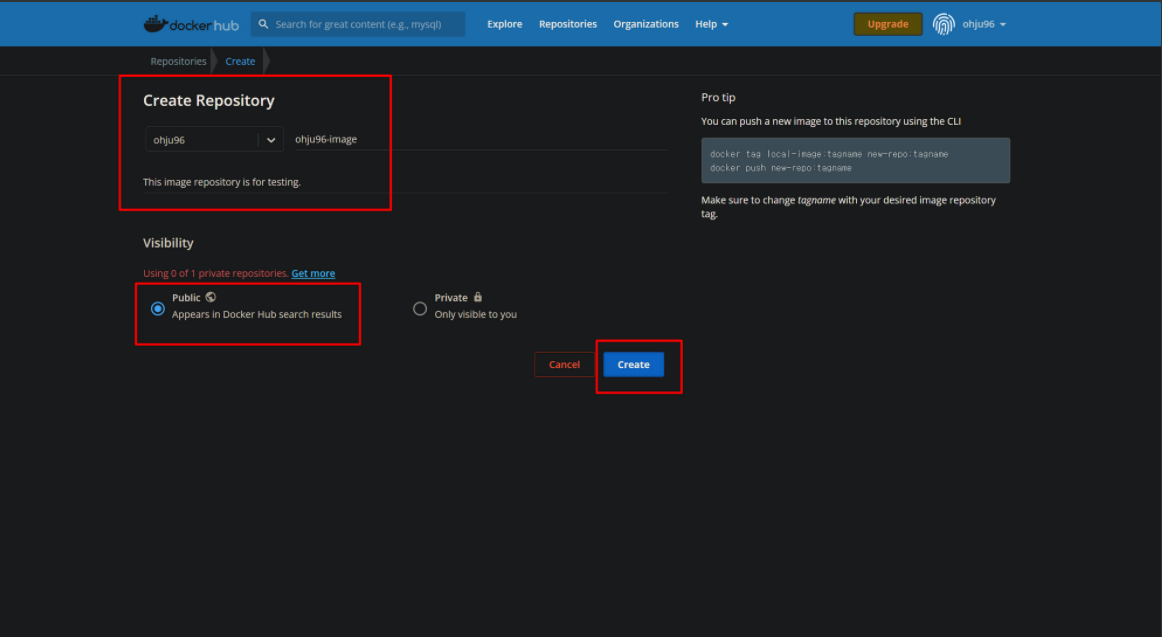Click the search magnifier icon
1162x637 pixels.
pos(263,24)
